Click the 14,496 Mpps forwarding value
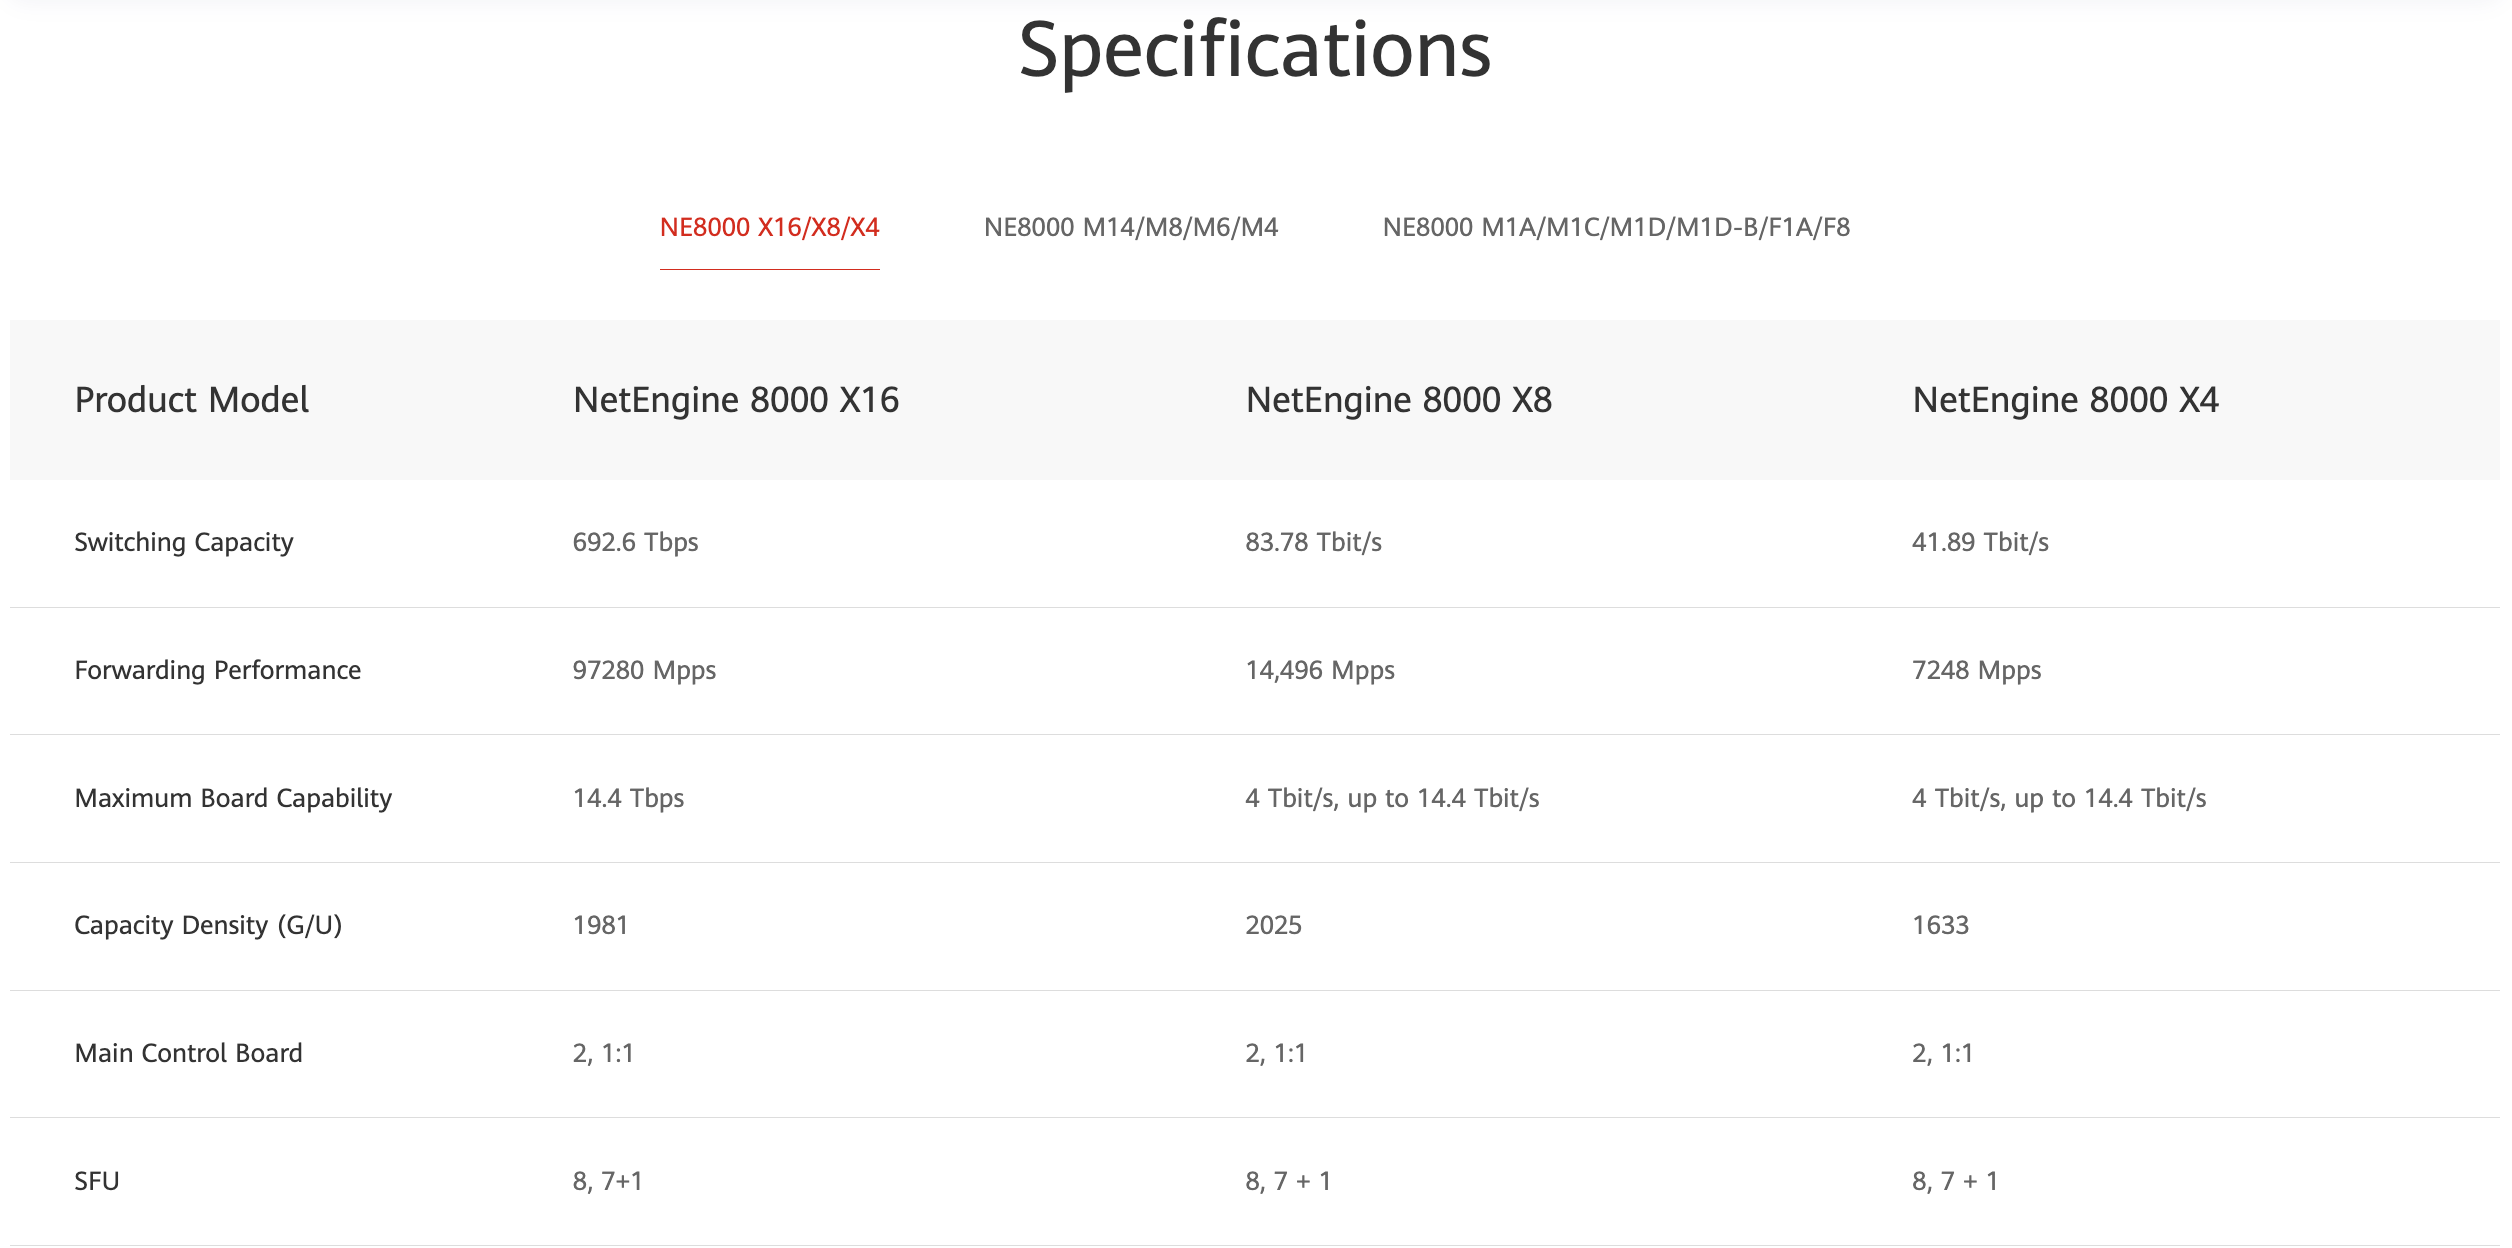The width and height of the screenshot is (2512, 1248). pos(1319,670)
